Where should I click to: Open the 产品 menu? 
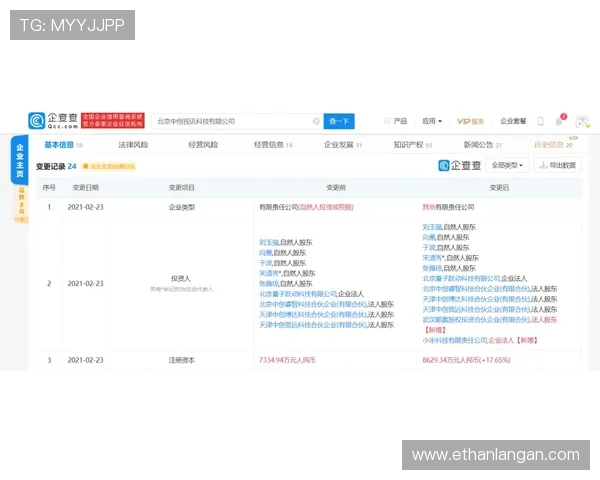pyautogui.click(x=400, y=121)
